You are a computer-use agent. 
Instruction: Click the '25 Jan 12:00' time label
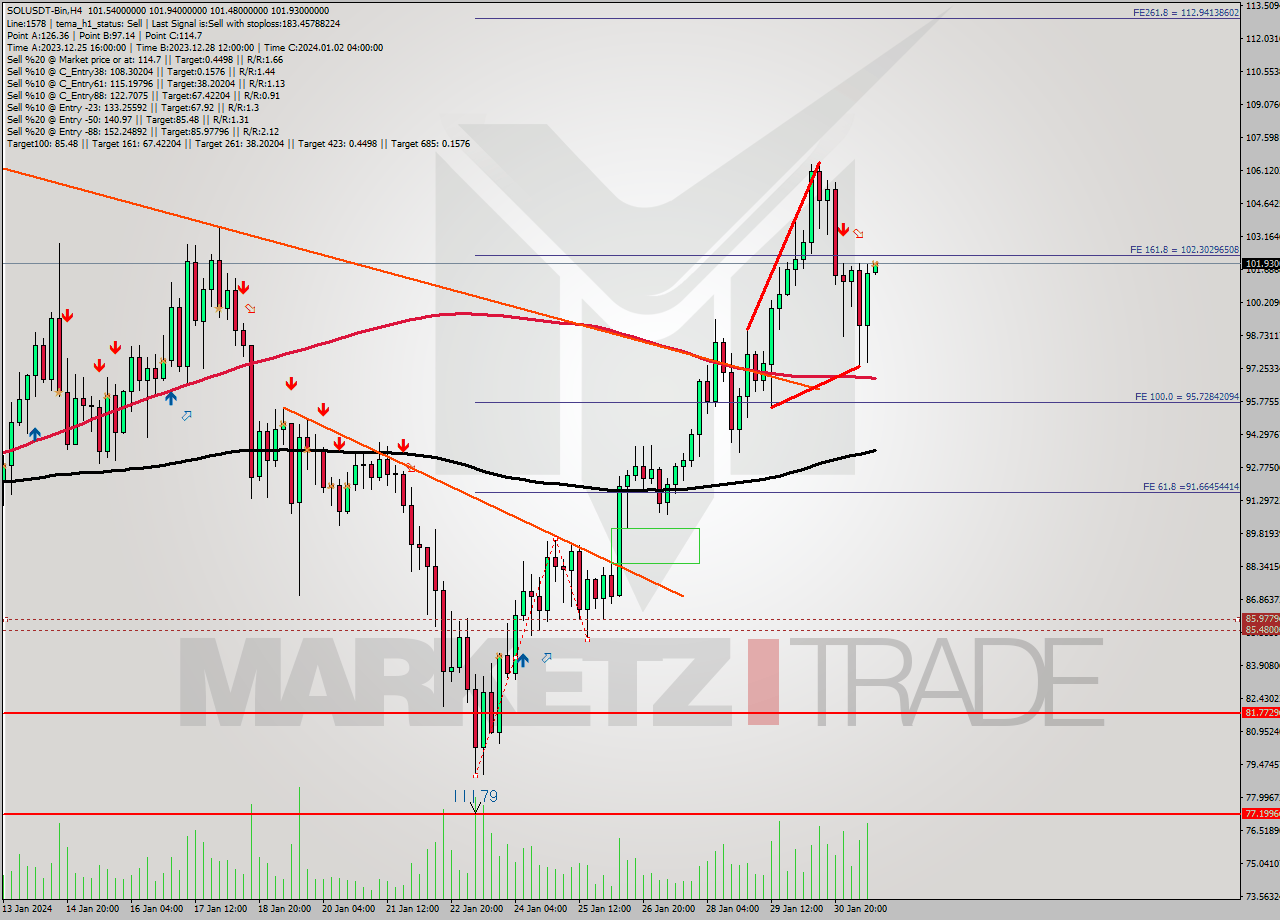605,909
